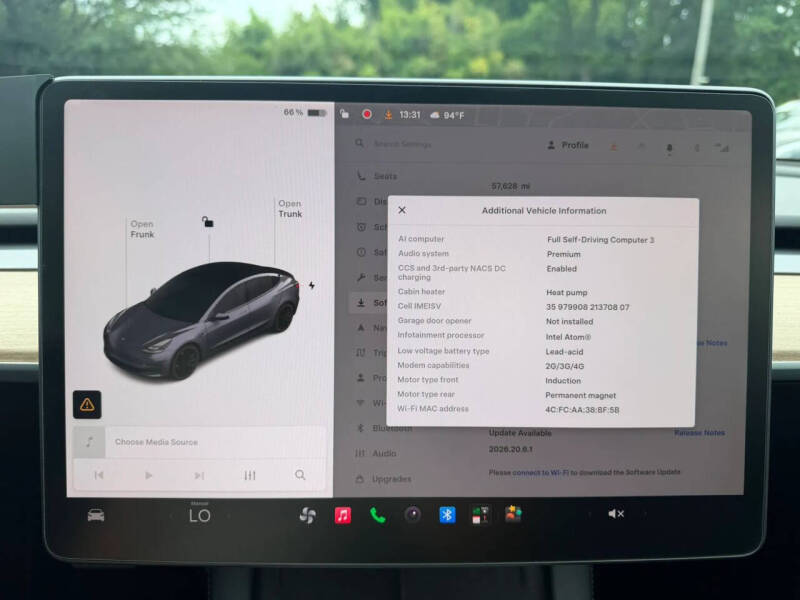
Task: Tap the muted volume speaker icon
Action: coord(616,514)
